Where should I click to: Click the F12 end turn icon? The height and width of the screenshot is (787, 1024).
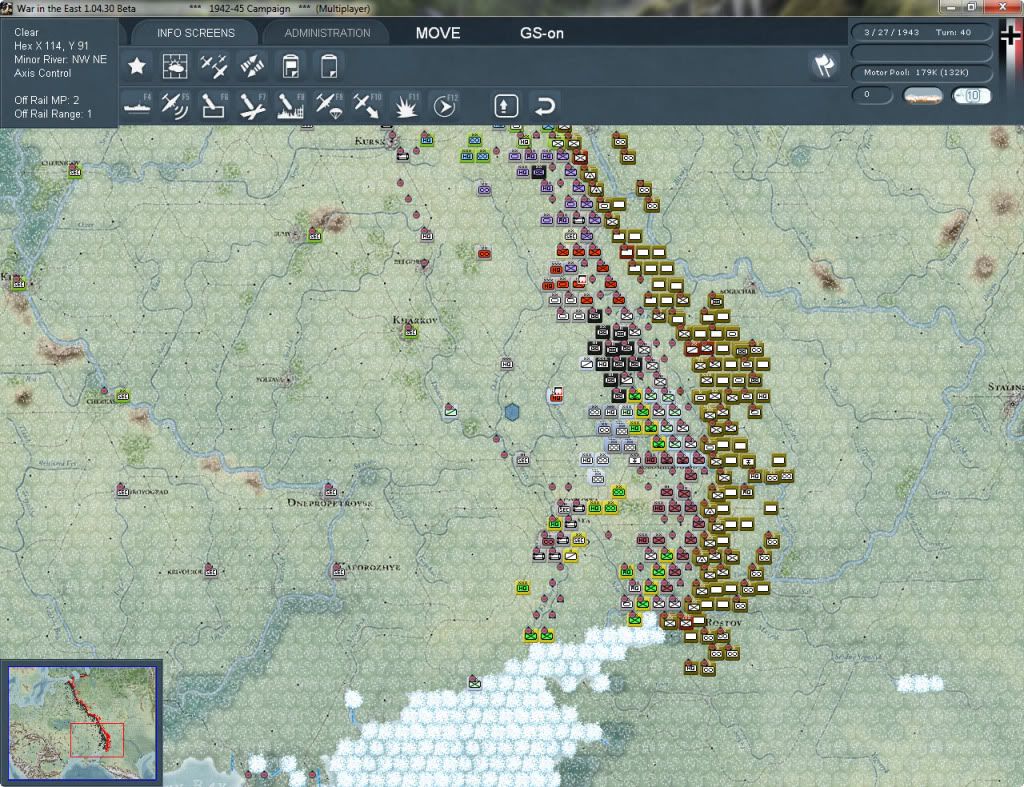click(x=445, y=106)
